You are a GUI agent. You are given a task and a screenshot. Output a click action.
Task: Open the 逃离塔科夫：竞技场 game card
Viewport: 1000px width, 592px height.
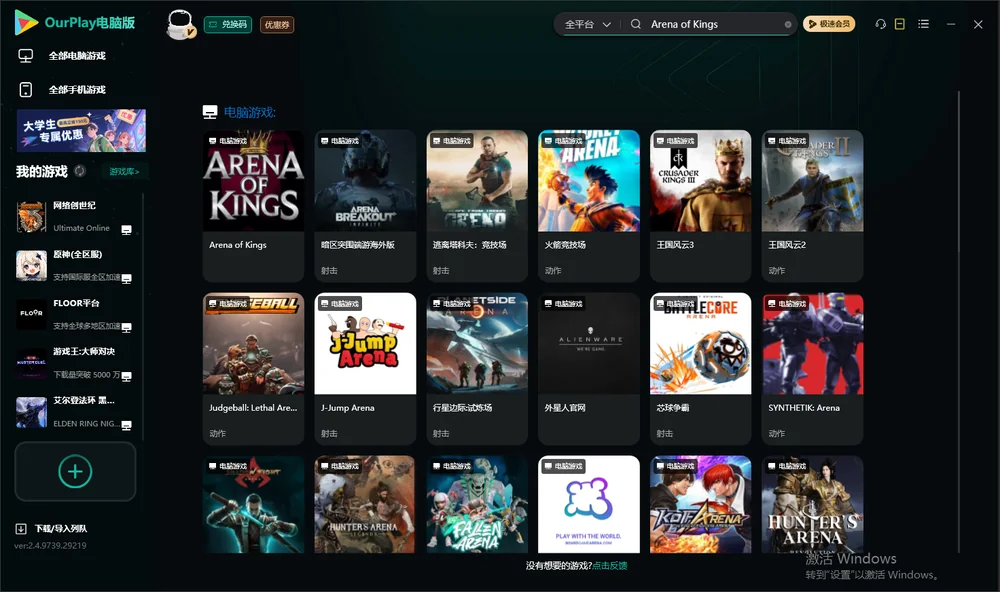(477, 205)
